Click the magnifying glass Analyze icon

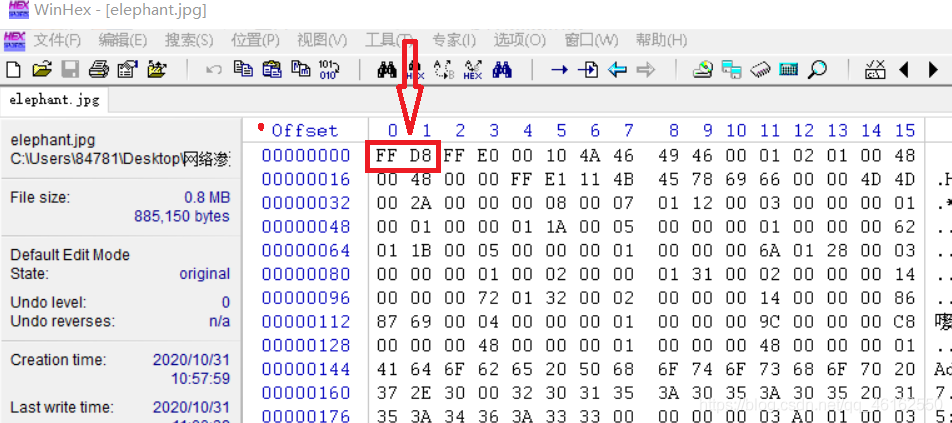818,69
